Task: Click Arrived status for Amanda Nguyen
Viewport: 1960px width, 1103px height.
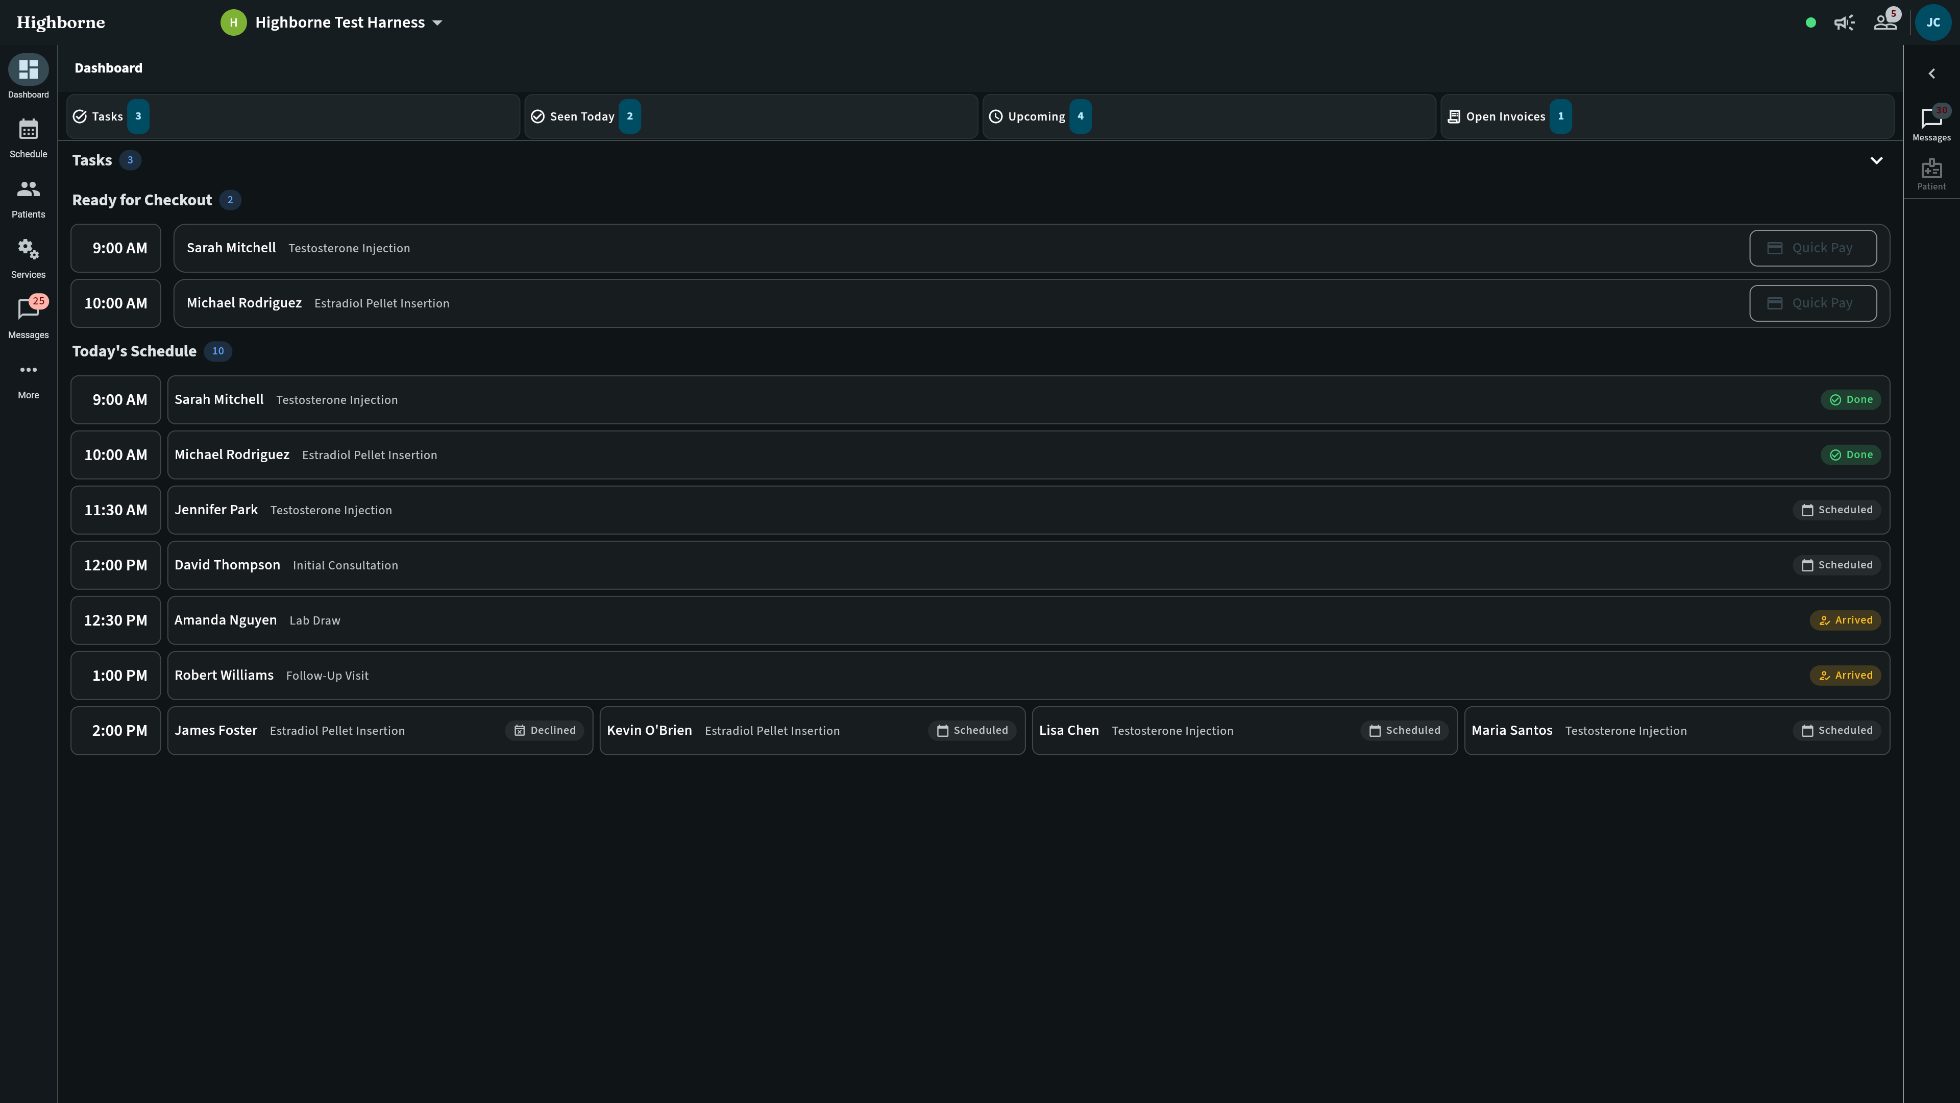Action: pos(1845,620)
